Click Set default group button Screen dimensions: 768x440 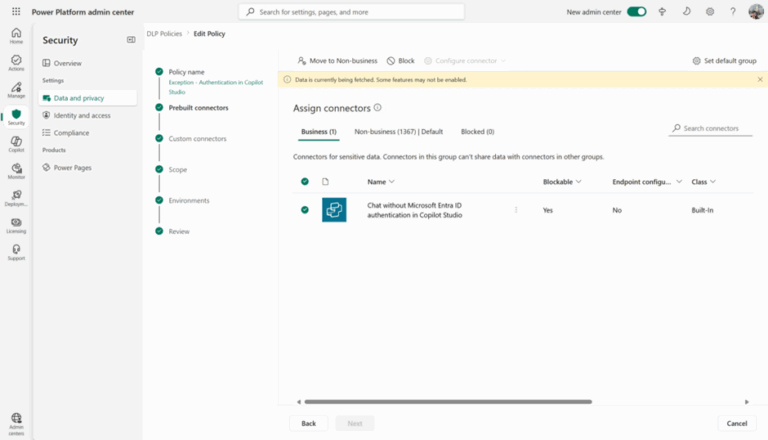pos(724,61)
